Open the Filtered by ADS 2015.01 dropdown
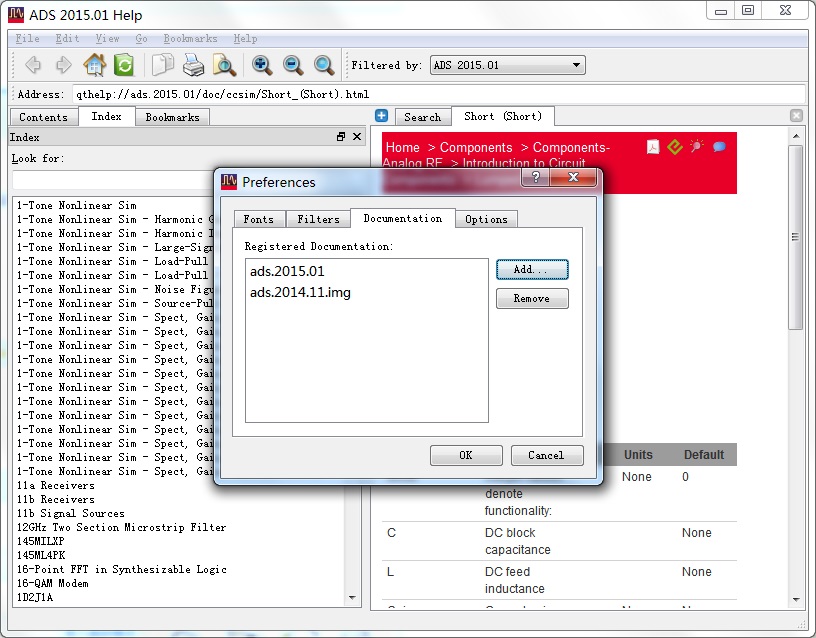This screenshot has height=638, width=816. tap(507, 65)
